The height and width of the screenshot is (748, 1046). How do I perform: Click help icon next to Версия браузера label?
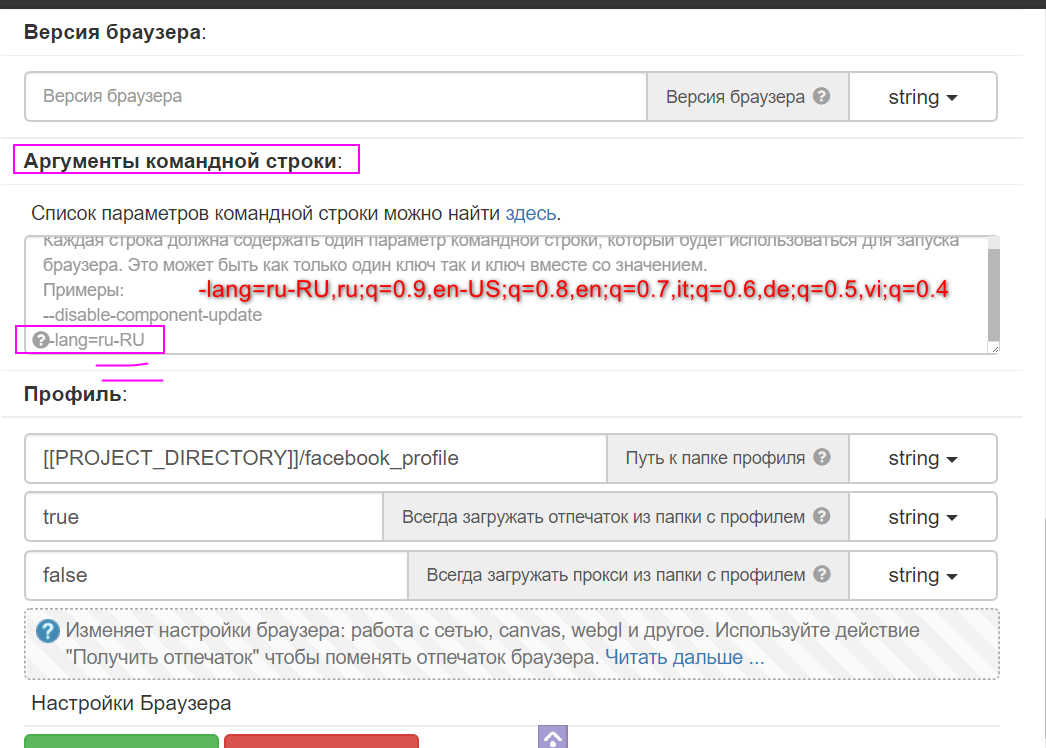pos(821,97)
